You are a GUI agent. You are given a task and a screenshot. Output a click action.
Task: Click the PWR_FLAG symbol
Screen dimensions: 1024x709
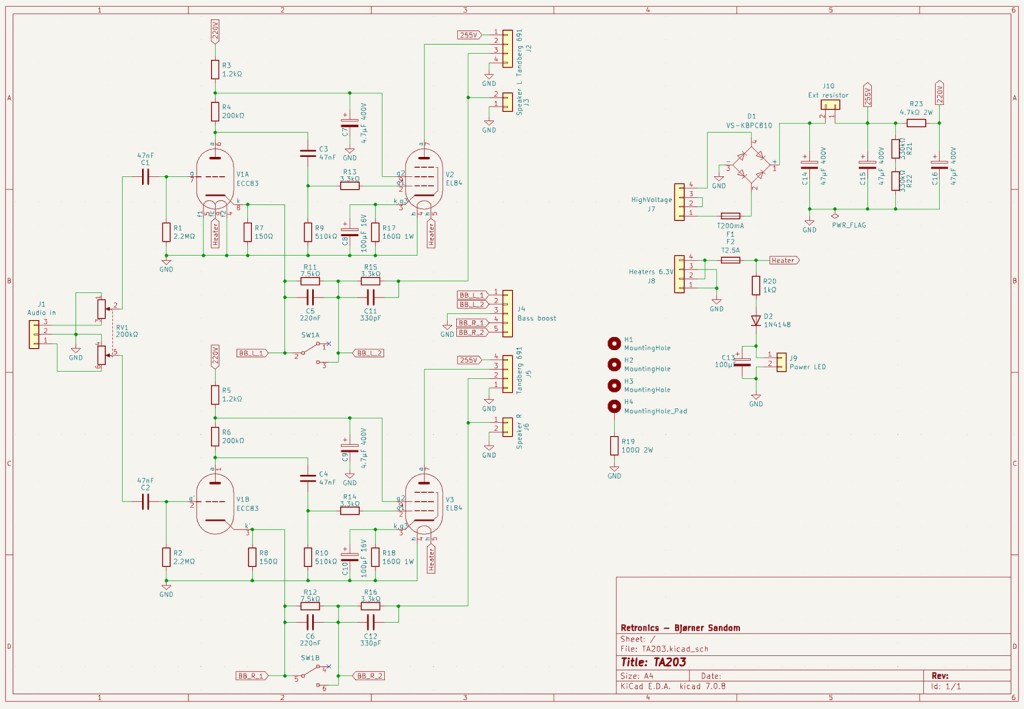pos(836,216)
